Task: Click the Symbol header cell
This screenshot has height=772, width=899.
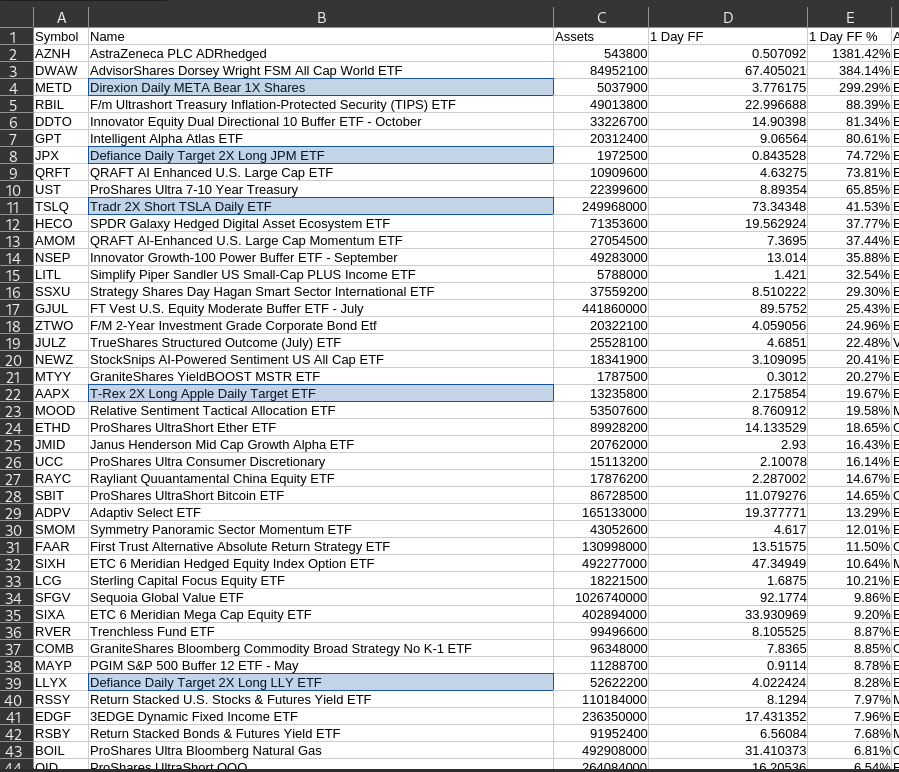Action: point(61,37)
